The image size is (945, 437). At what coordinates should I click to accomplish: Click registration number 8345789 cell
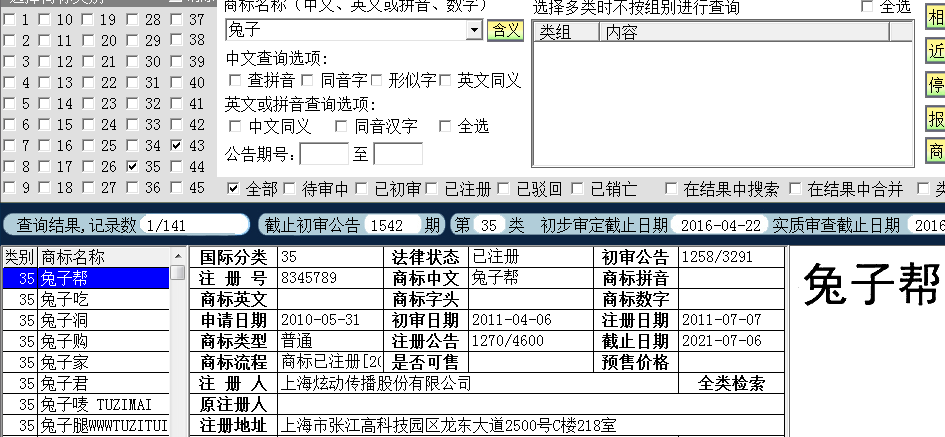pos(330,278)
